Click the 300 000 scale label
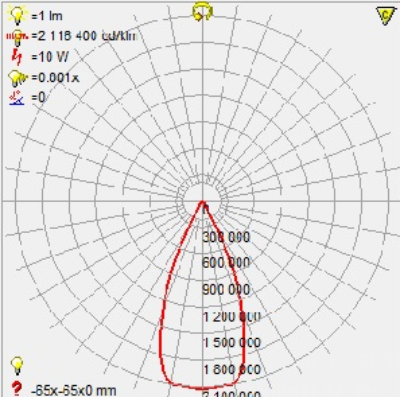 [226, 237]
